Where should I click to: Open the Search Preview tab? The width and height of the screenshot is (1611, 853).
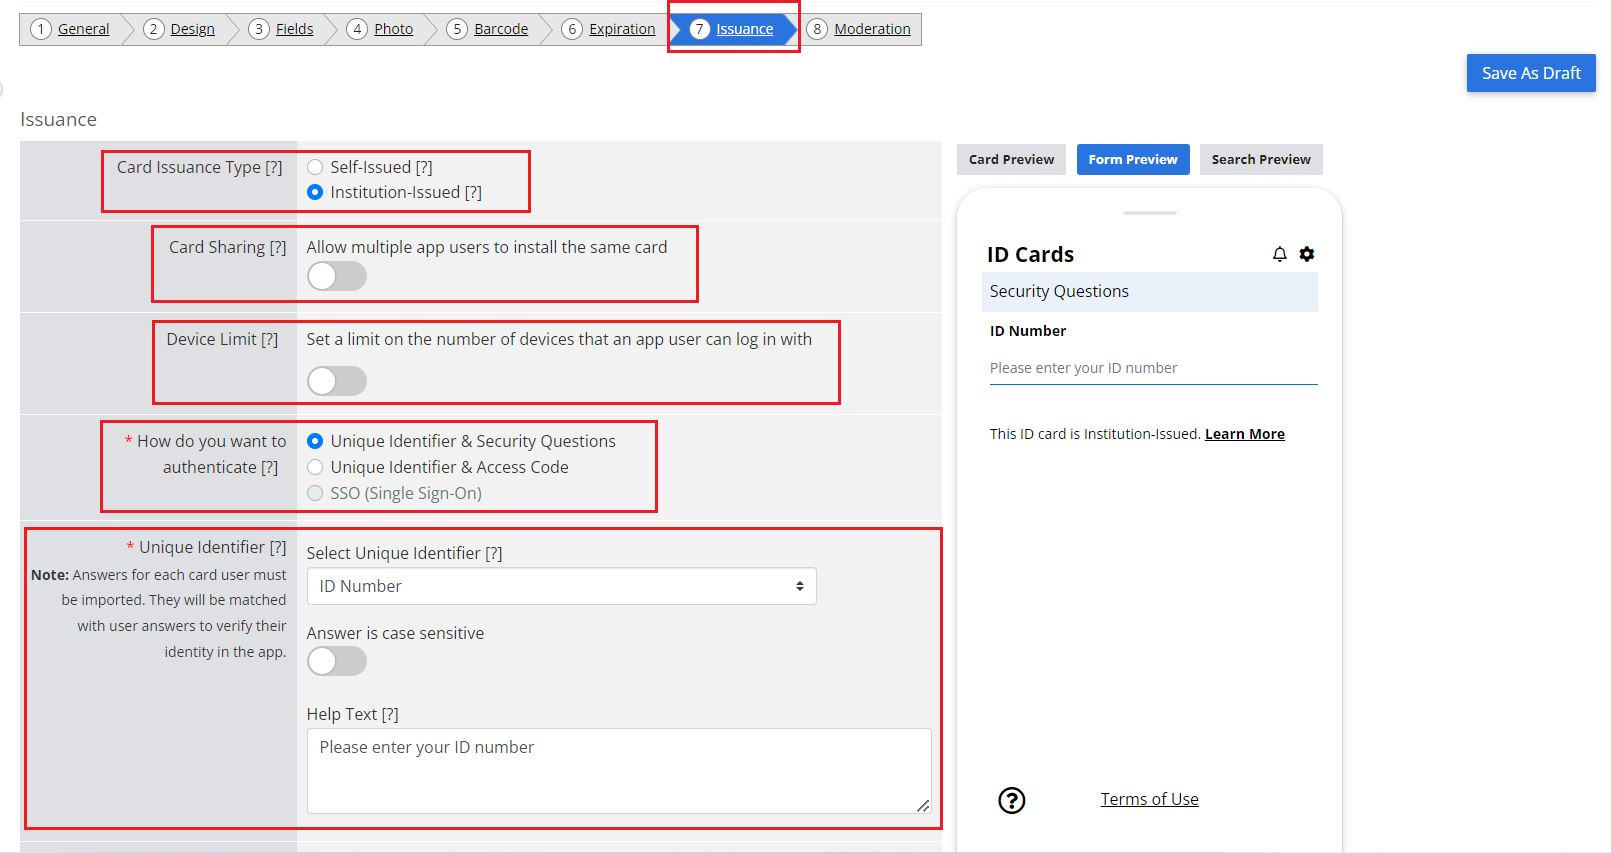point(1261,159)
